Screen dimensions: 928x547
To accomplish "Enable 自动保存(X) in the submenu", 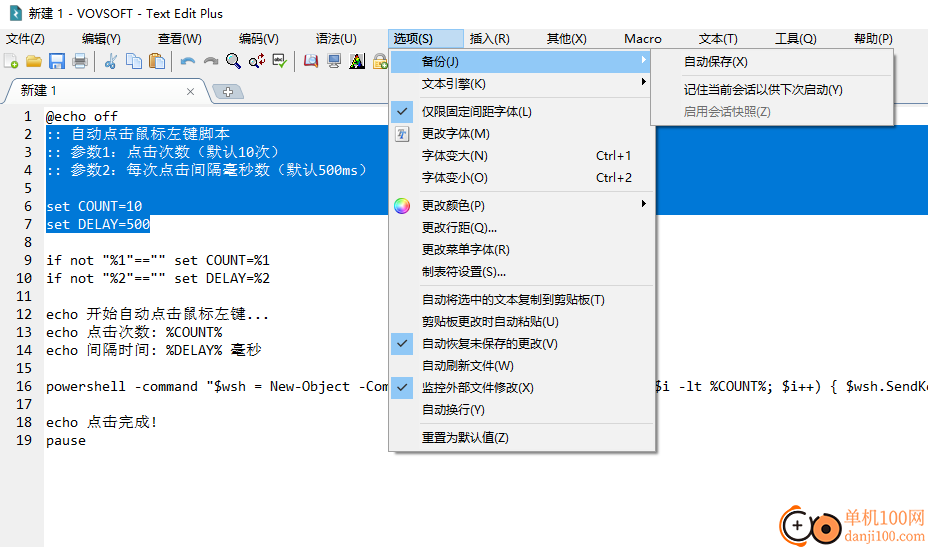I will [x=772, y=62].
